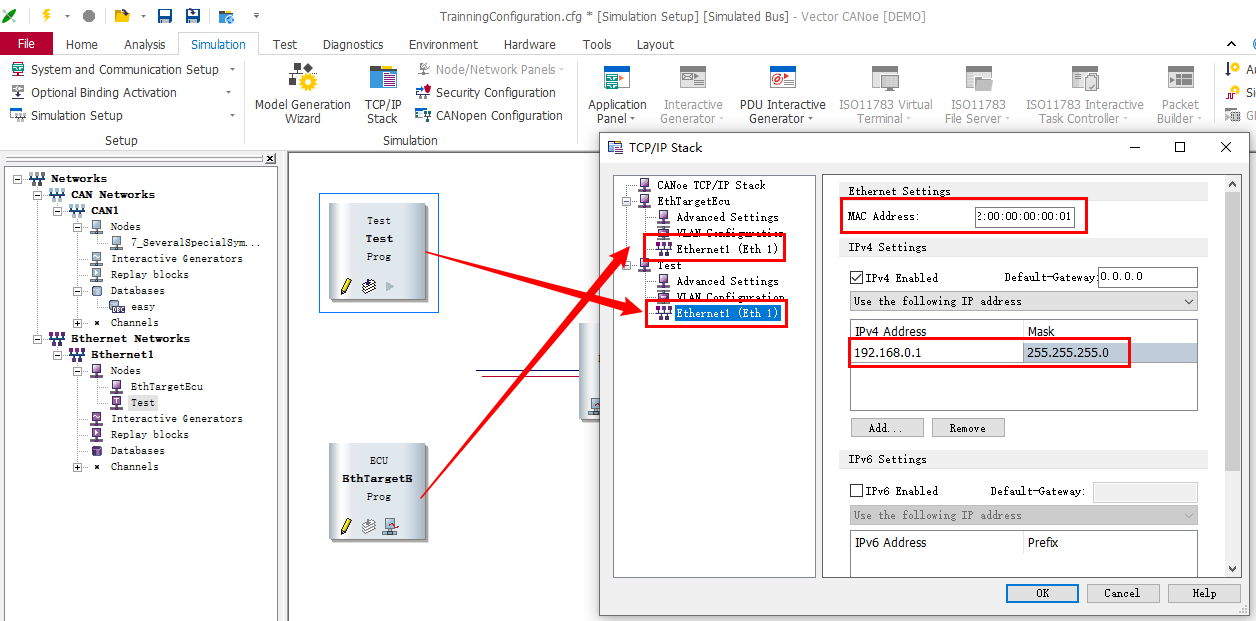Select Advanced Settings under Test in dialog
This screenshot has height=621, width=1256.
point(727,281)
